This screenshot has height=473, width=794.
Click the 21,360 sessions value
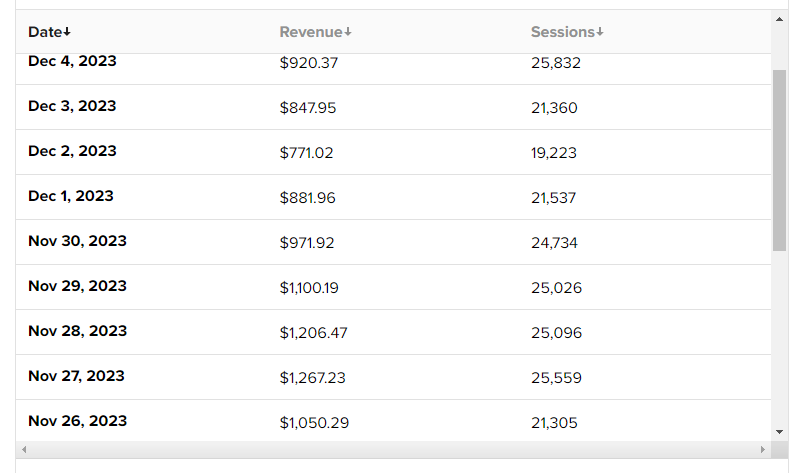(x=554, y=108)
